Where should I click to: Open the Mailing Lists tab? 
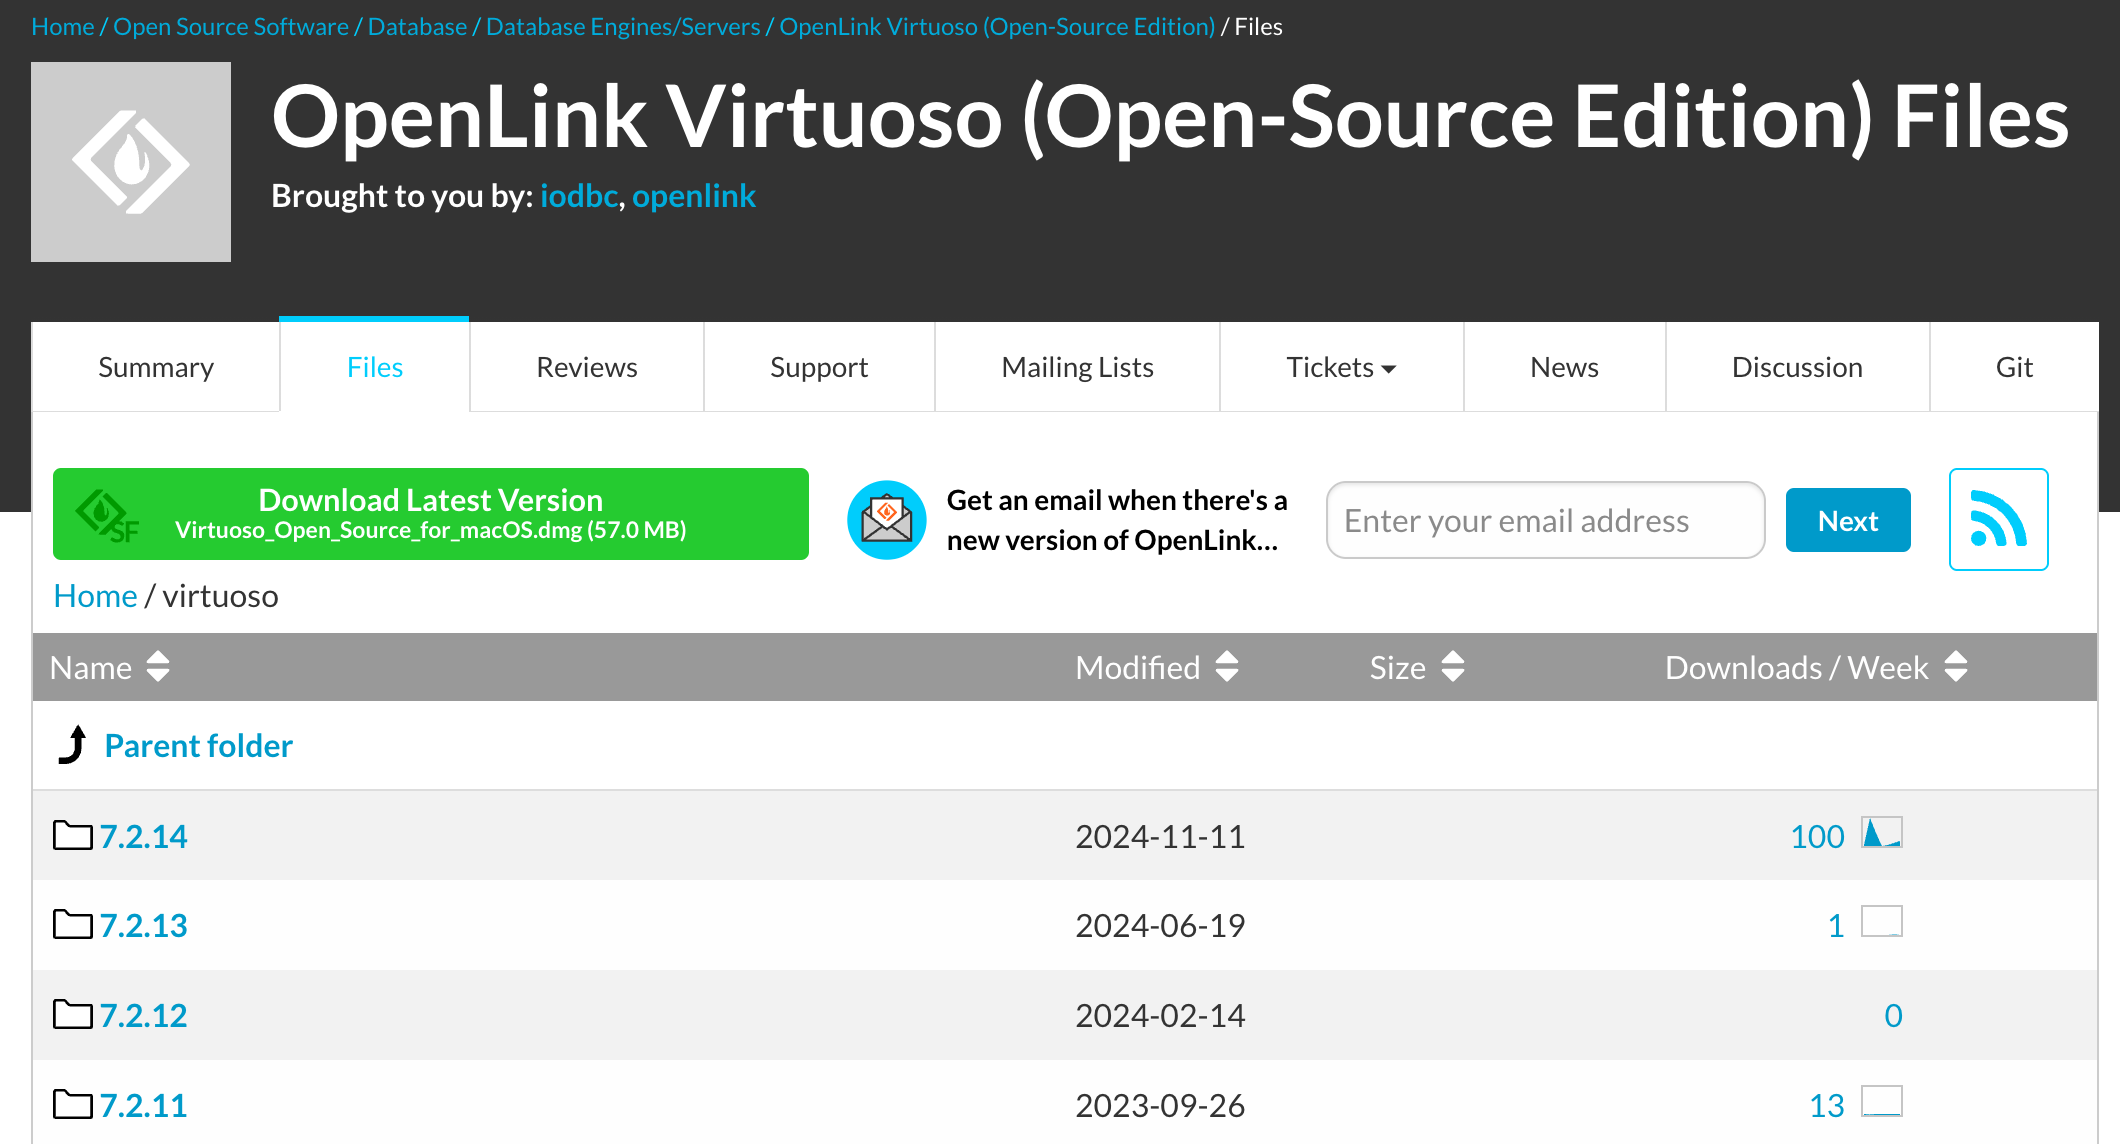coord(1076,367)
